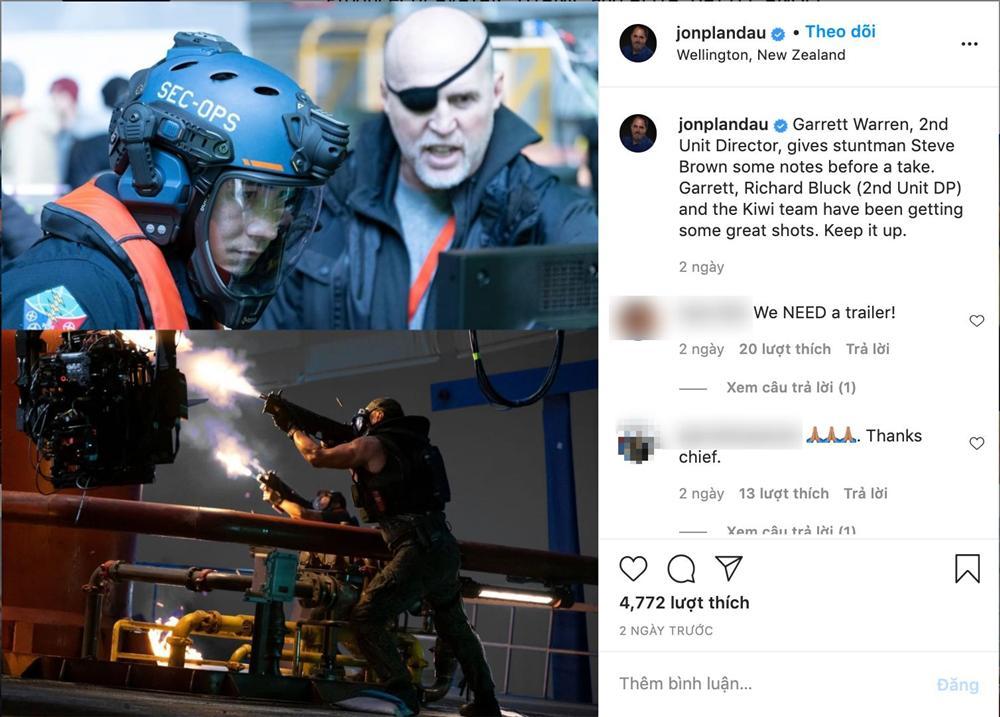Reply to the 'Thanks chief' comment
This screenshot has width=1000, height=717.
click(x=865, y=493)
